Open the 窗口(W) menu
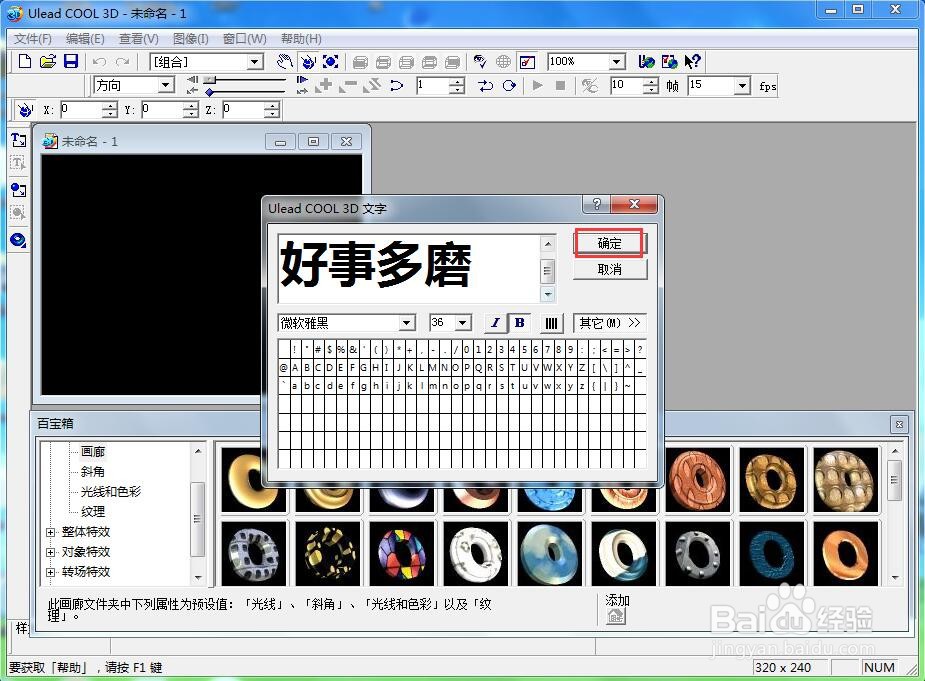The image size is (925, 681). point(244,39)
